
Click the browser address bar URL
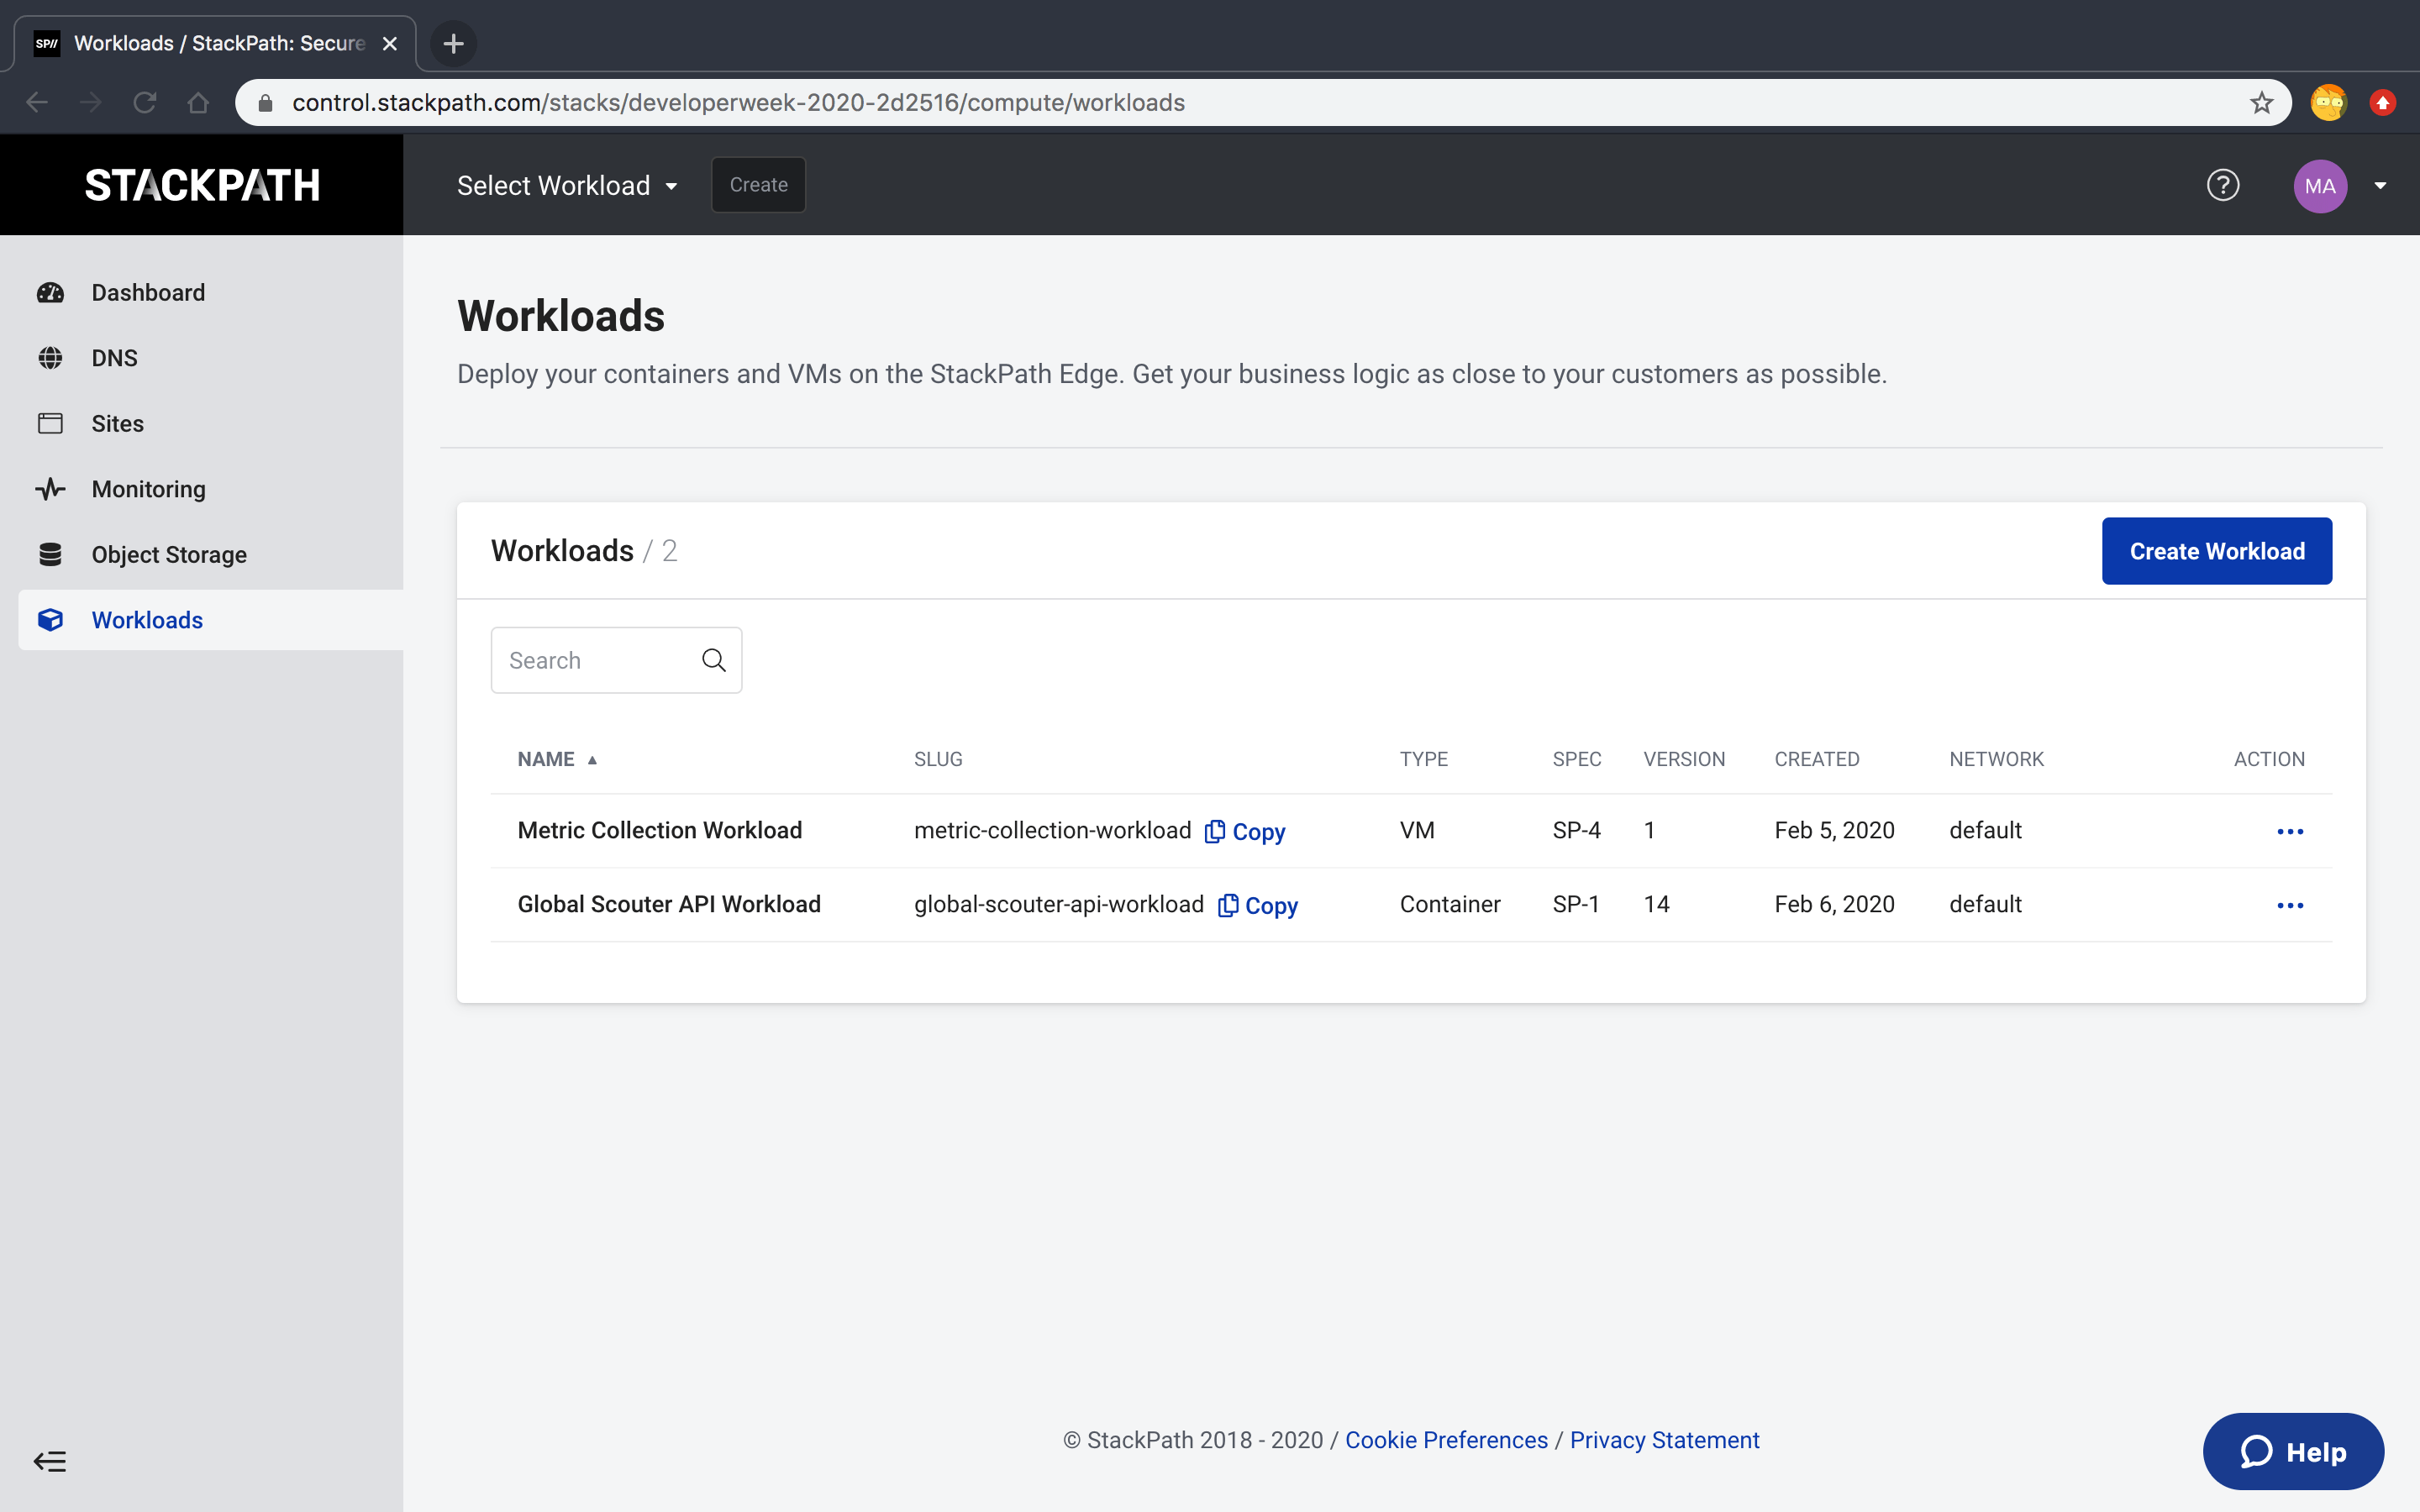point(738,103)
